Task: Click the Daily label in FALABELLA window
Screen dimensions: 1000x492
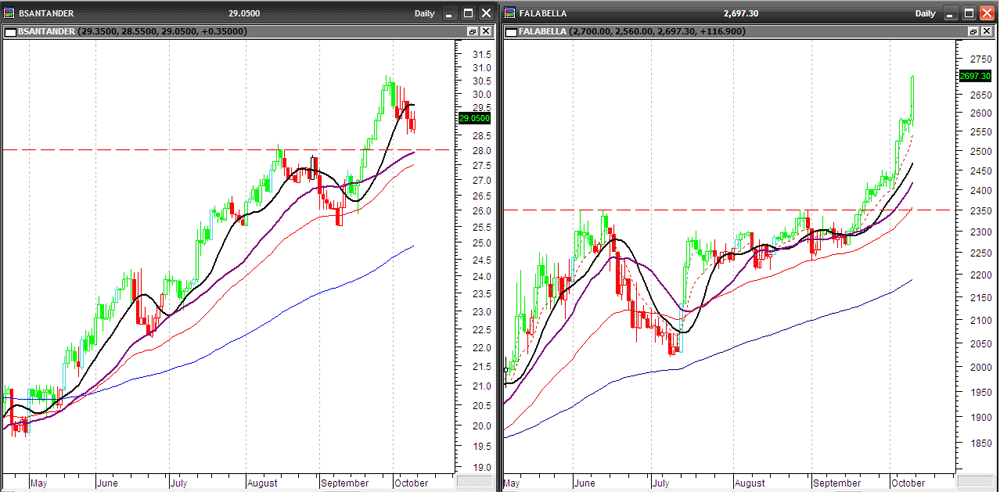Action: click(926, 13)
